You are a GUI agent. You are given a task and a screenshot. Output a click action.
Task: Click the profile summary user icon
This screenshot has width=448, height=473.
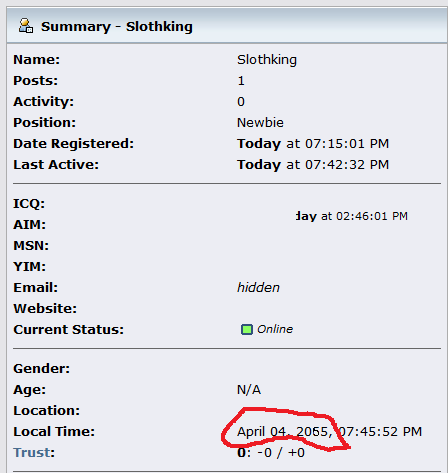point(26,26)
